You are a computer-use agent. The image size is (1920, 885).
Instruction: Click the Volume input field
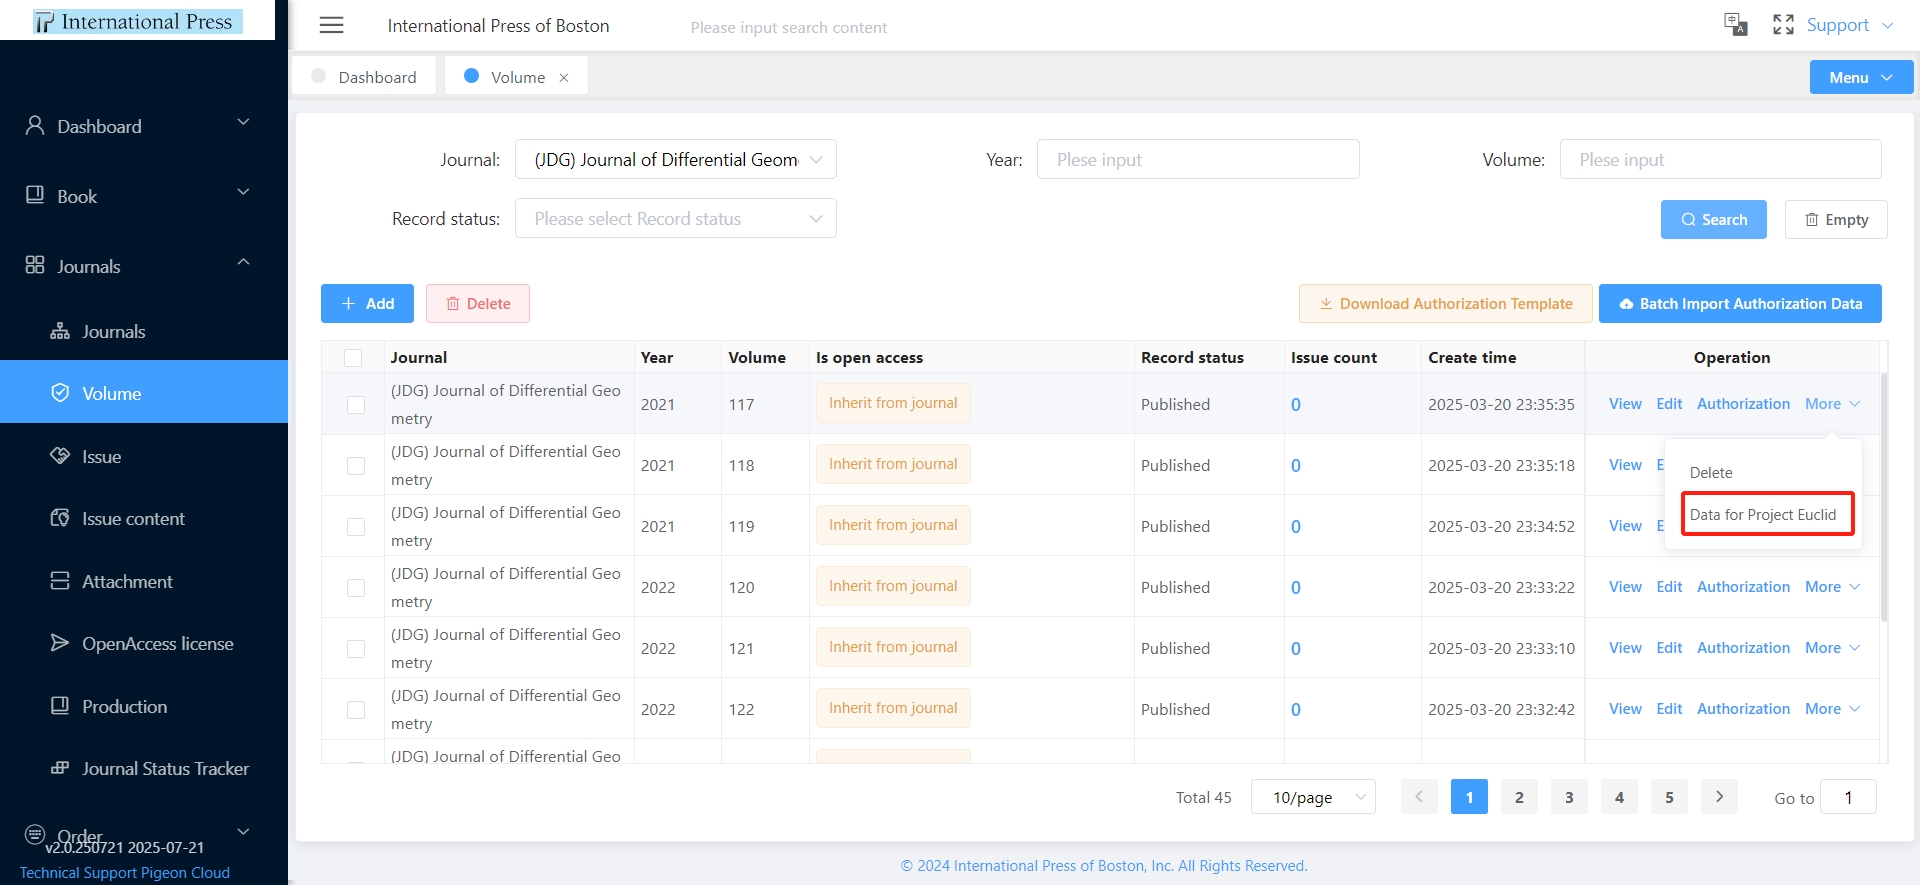click(1720, 159)
